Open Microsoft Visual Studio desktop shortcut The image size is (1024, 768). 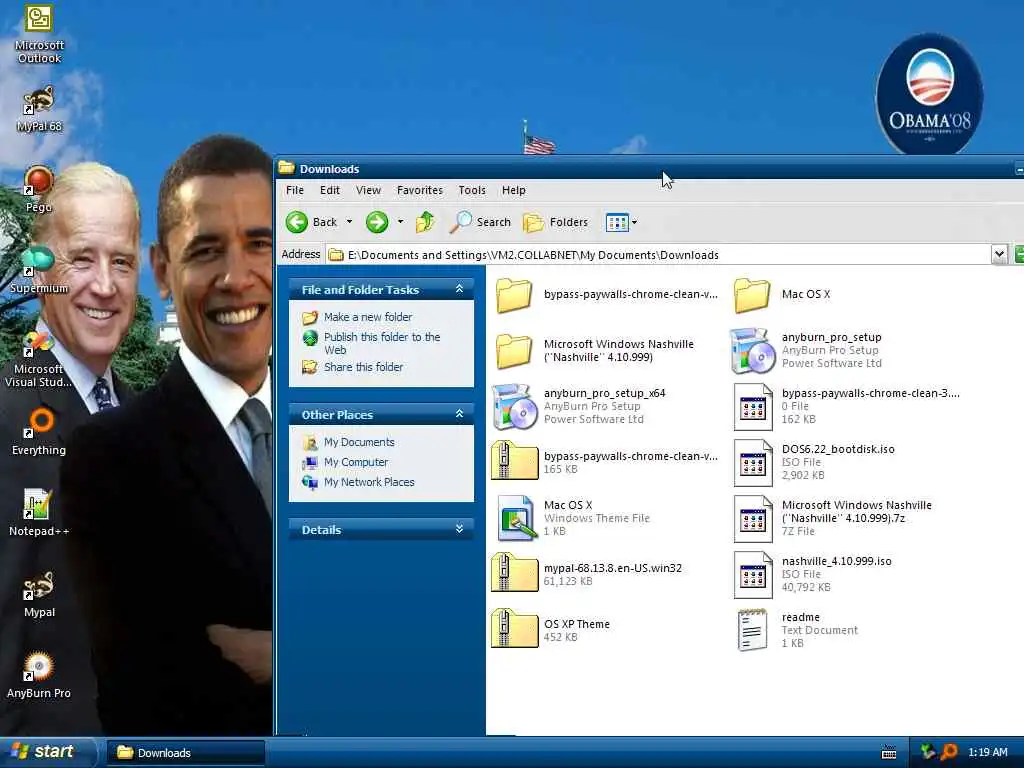pyautogui.click(x=39, y=358)
